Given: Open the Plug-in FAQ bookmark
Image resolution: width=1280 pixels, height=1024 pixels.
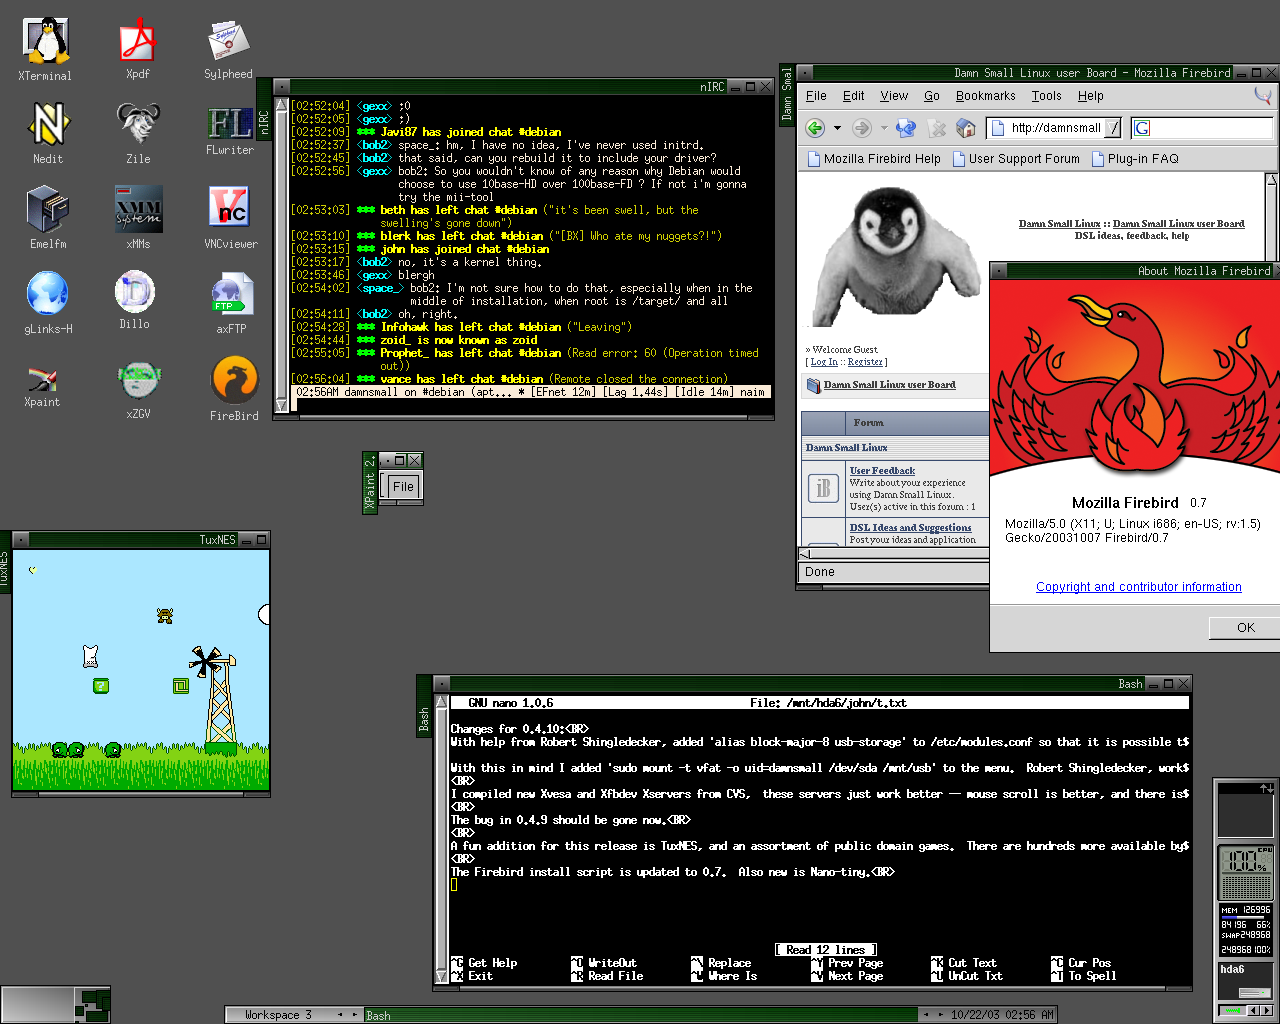Looking at the screenshot, I should pyautogui.click(x=1135, y=159).
